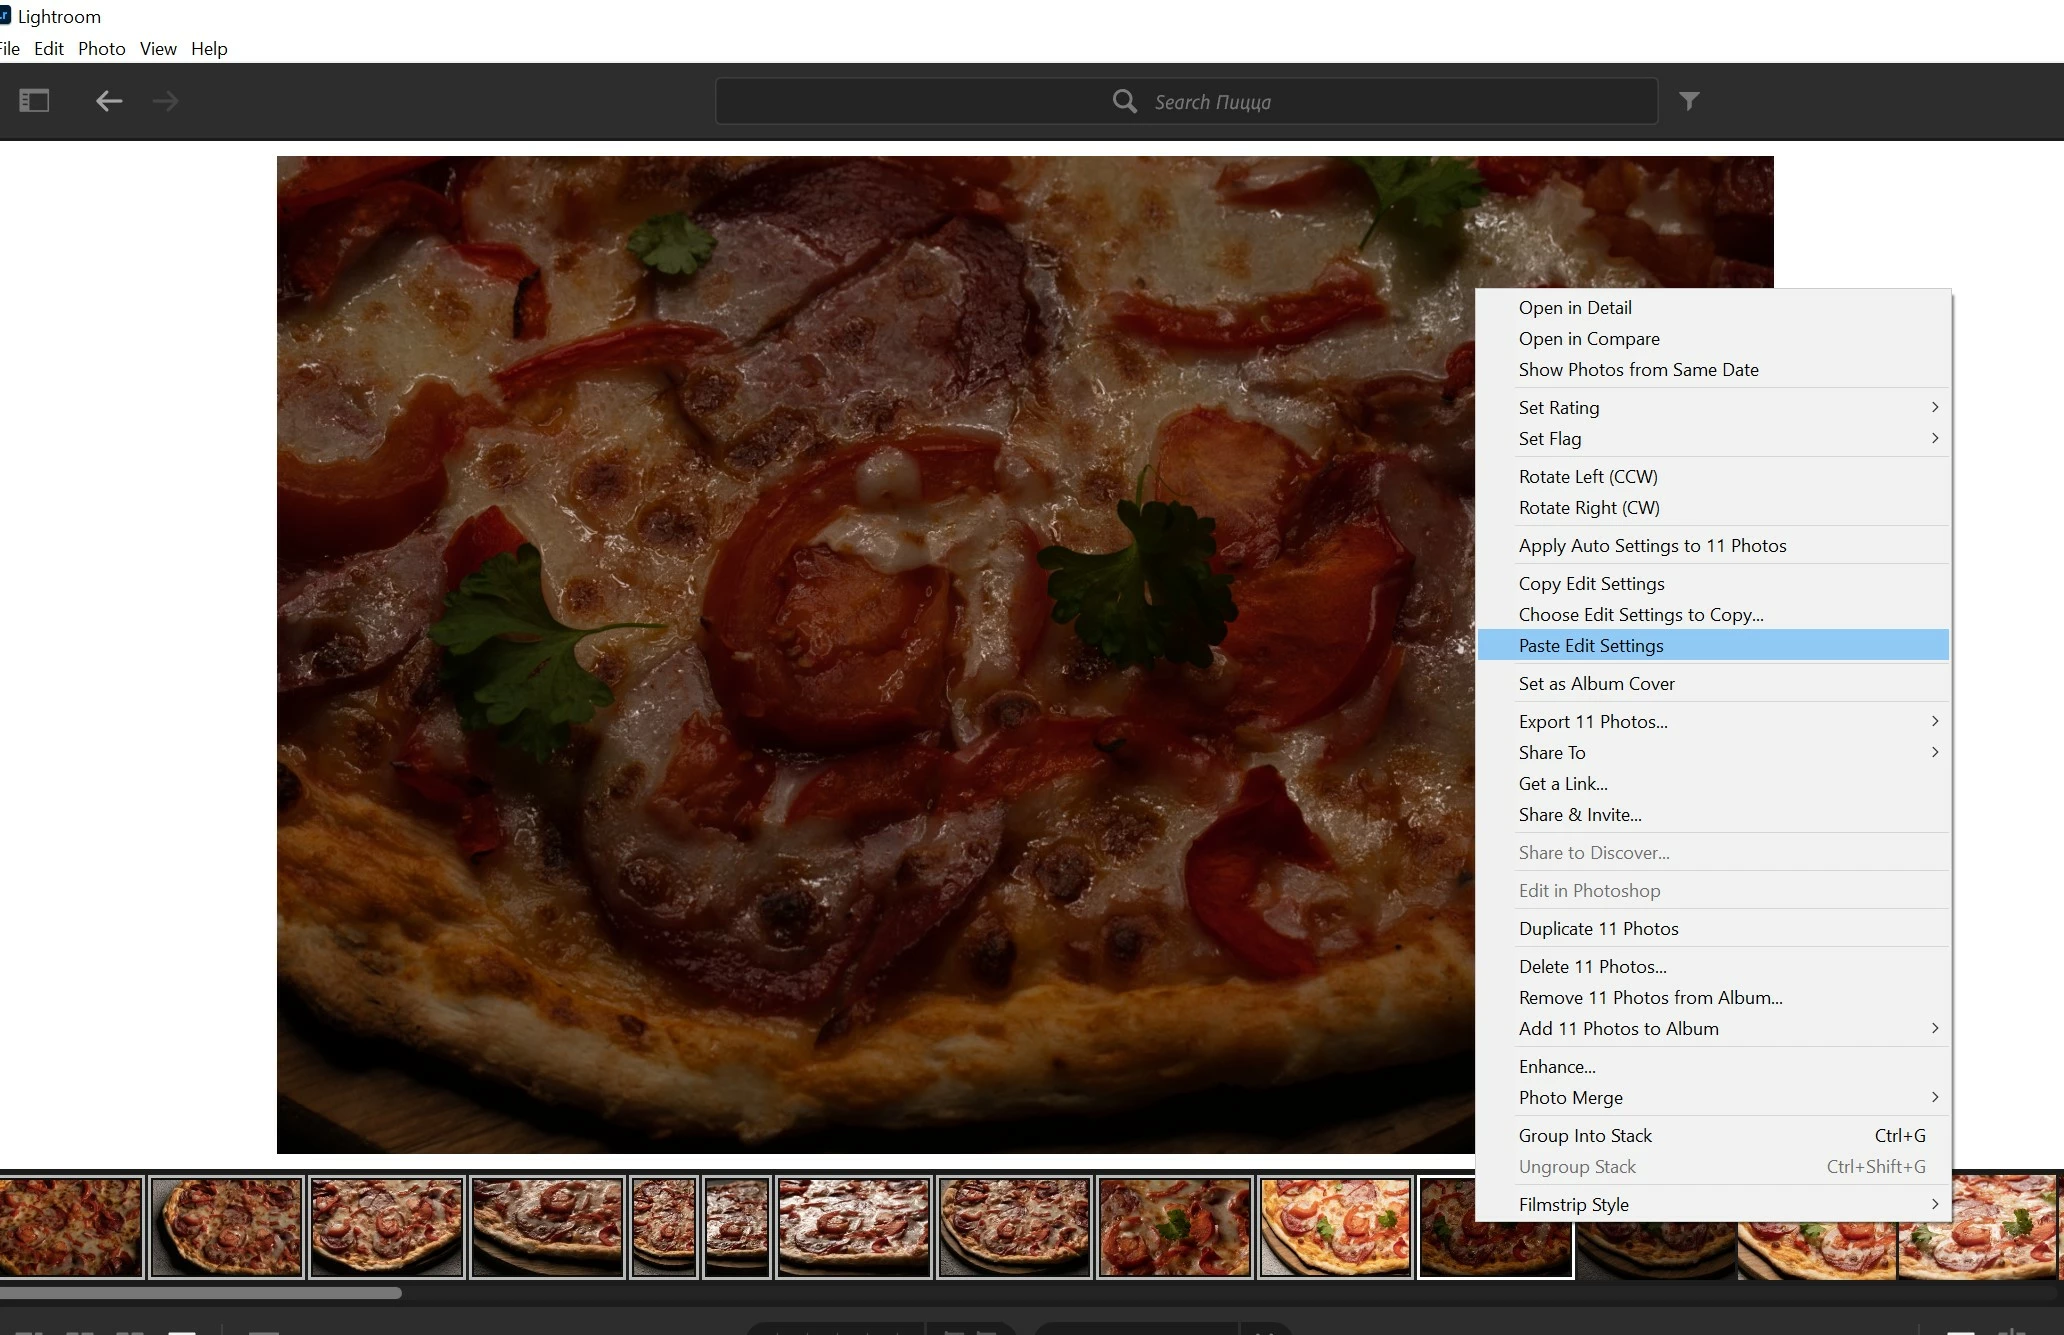Select the bright pizza thumbnail in filmstrip
Image resolution: width=2064 pixels, height=1335 pixels.
(1335, 1227)
